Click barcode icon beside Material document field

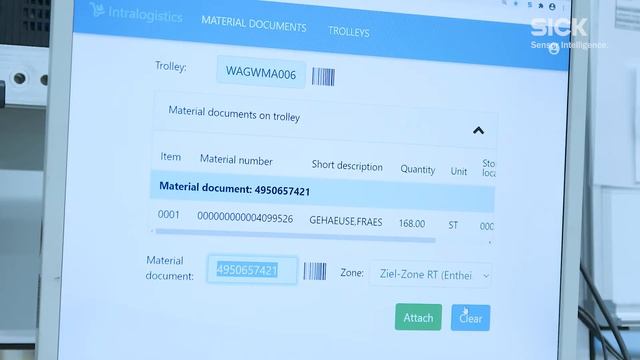[315, 271]
